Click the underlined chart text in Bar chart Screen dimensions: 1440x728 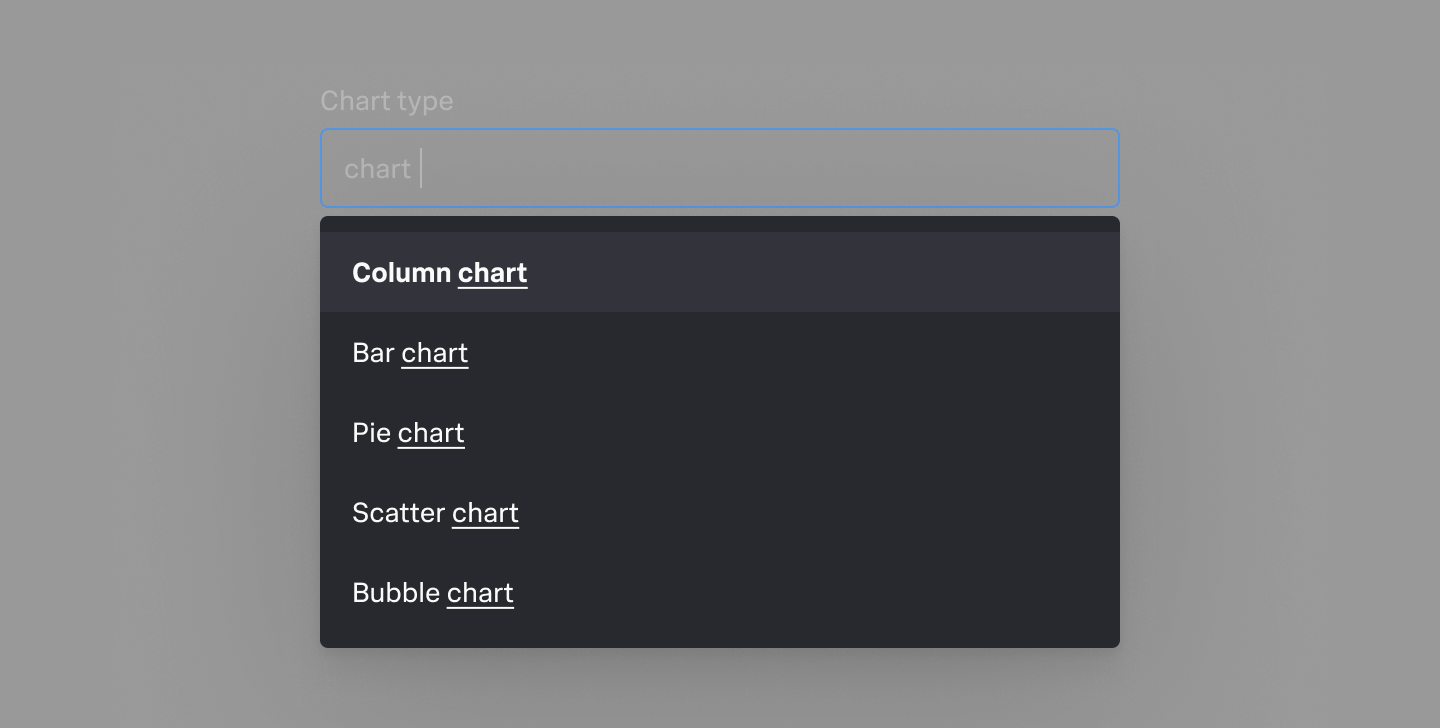coord(434,352)
